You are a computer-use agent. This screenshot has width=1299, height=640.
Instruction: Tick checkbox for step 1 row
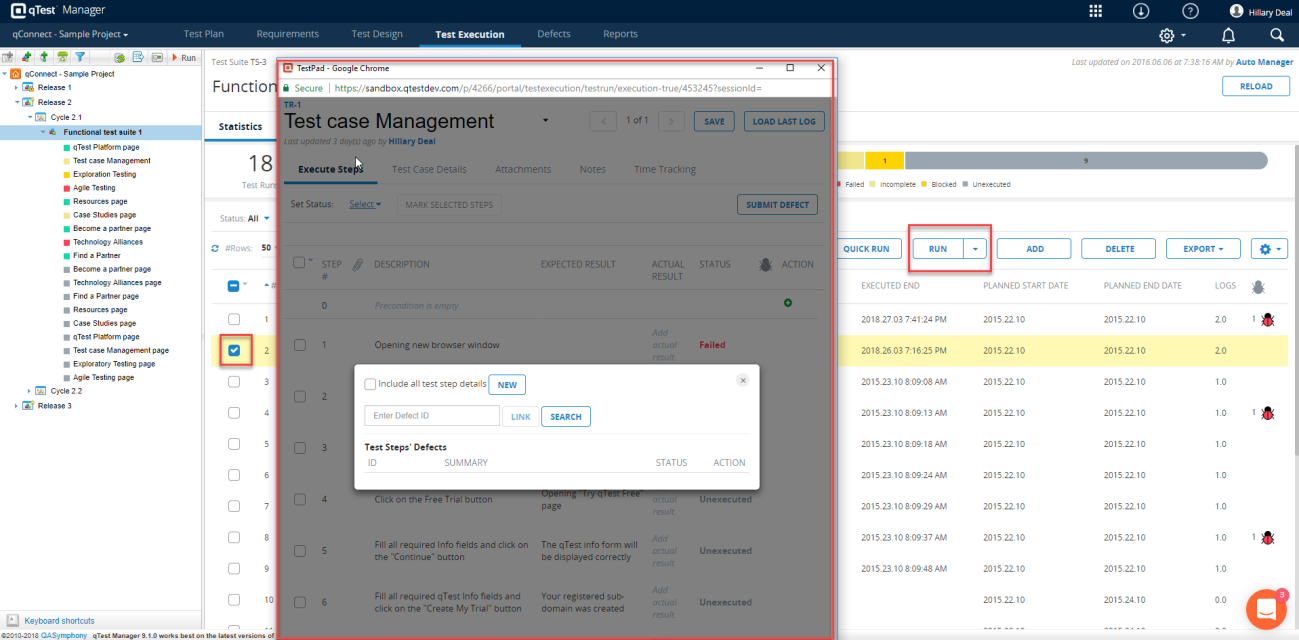pos(300,345)
